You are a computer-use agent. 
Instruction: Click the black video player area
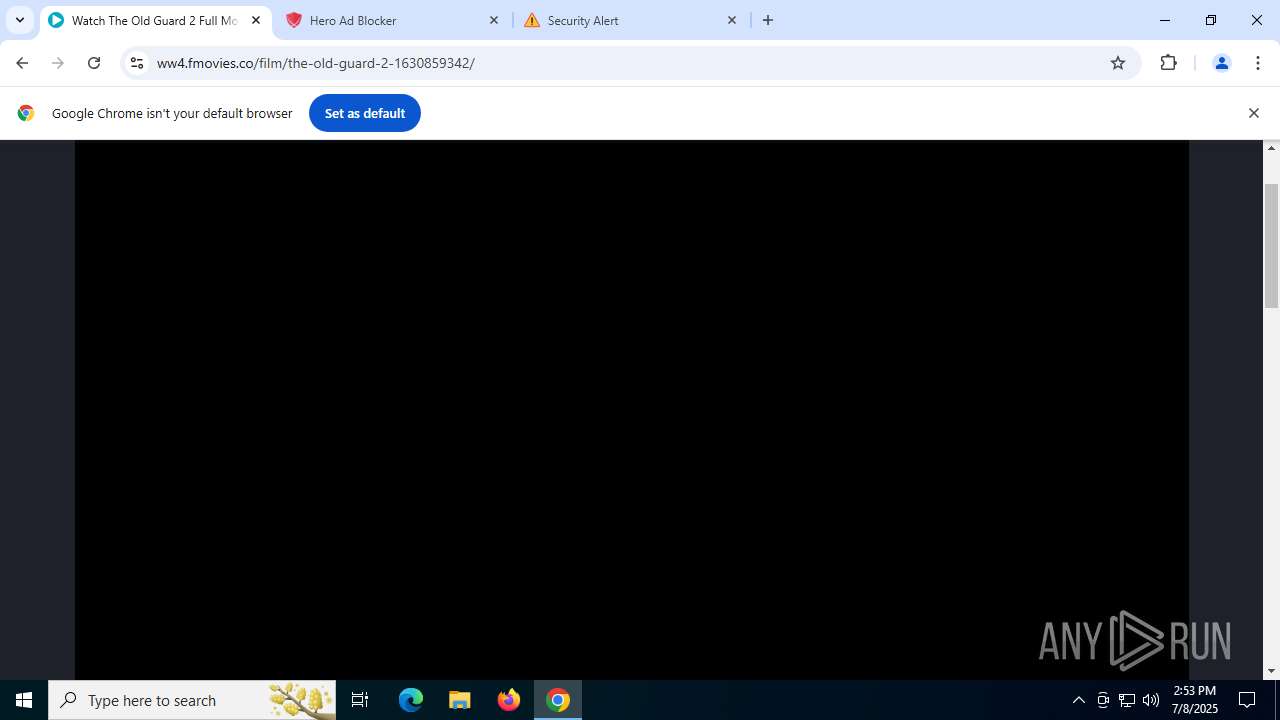click(631, 410)
